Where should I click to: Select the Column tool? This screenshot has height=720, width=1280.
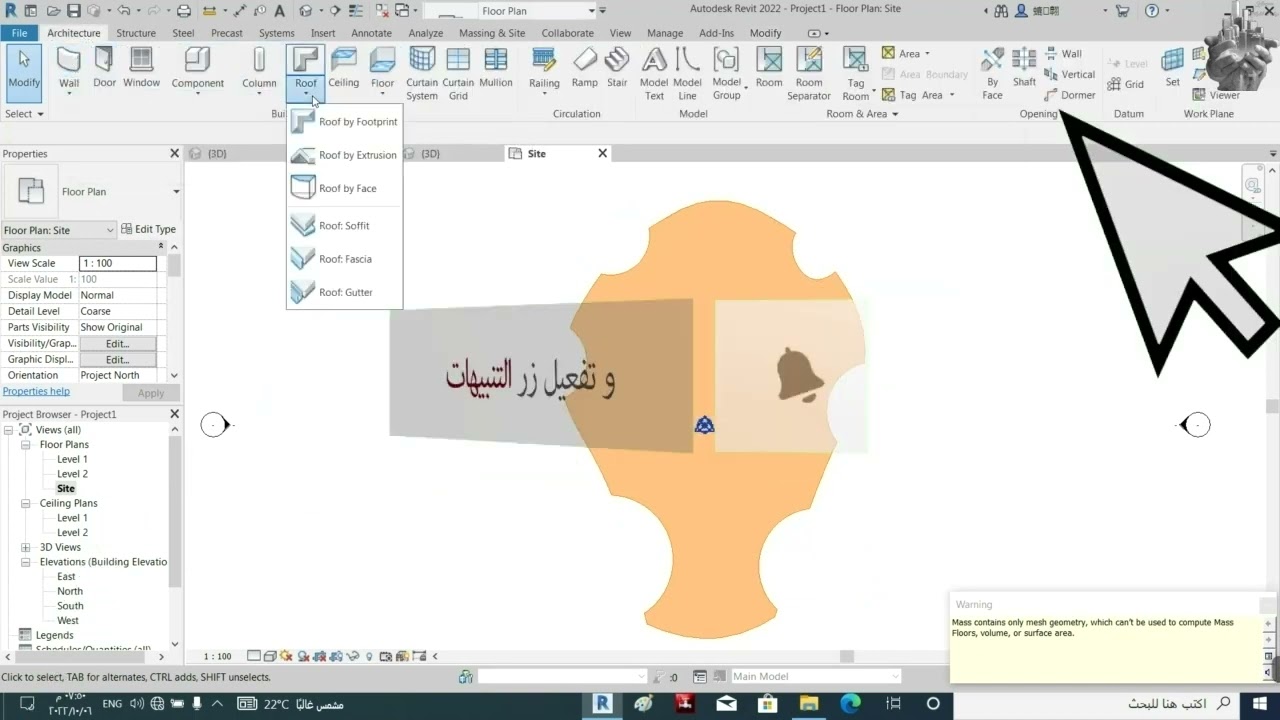(259, 69)
